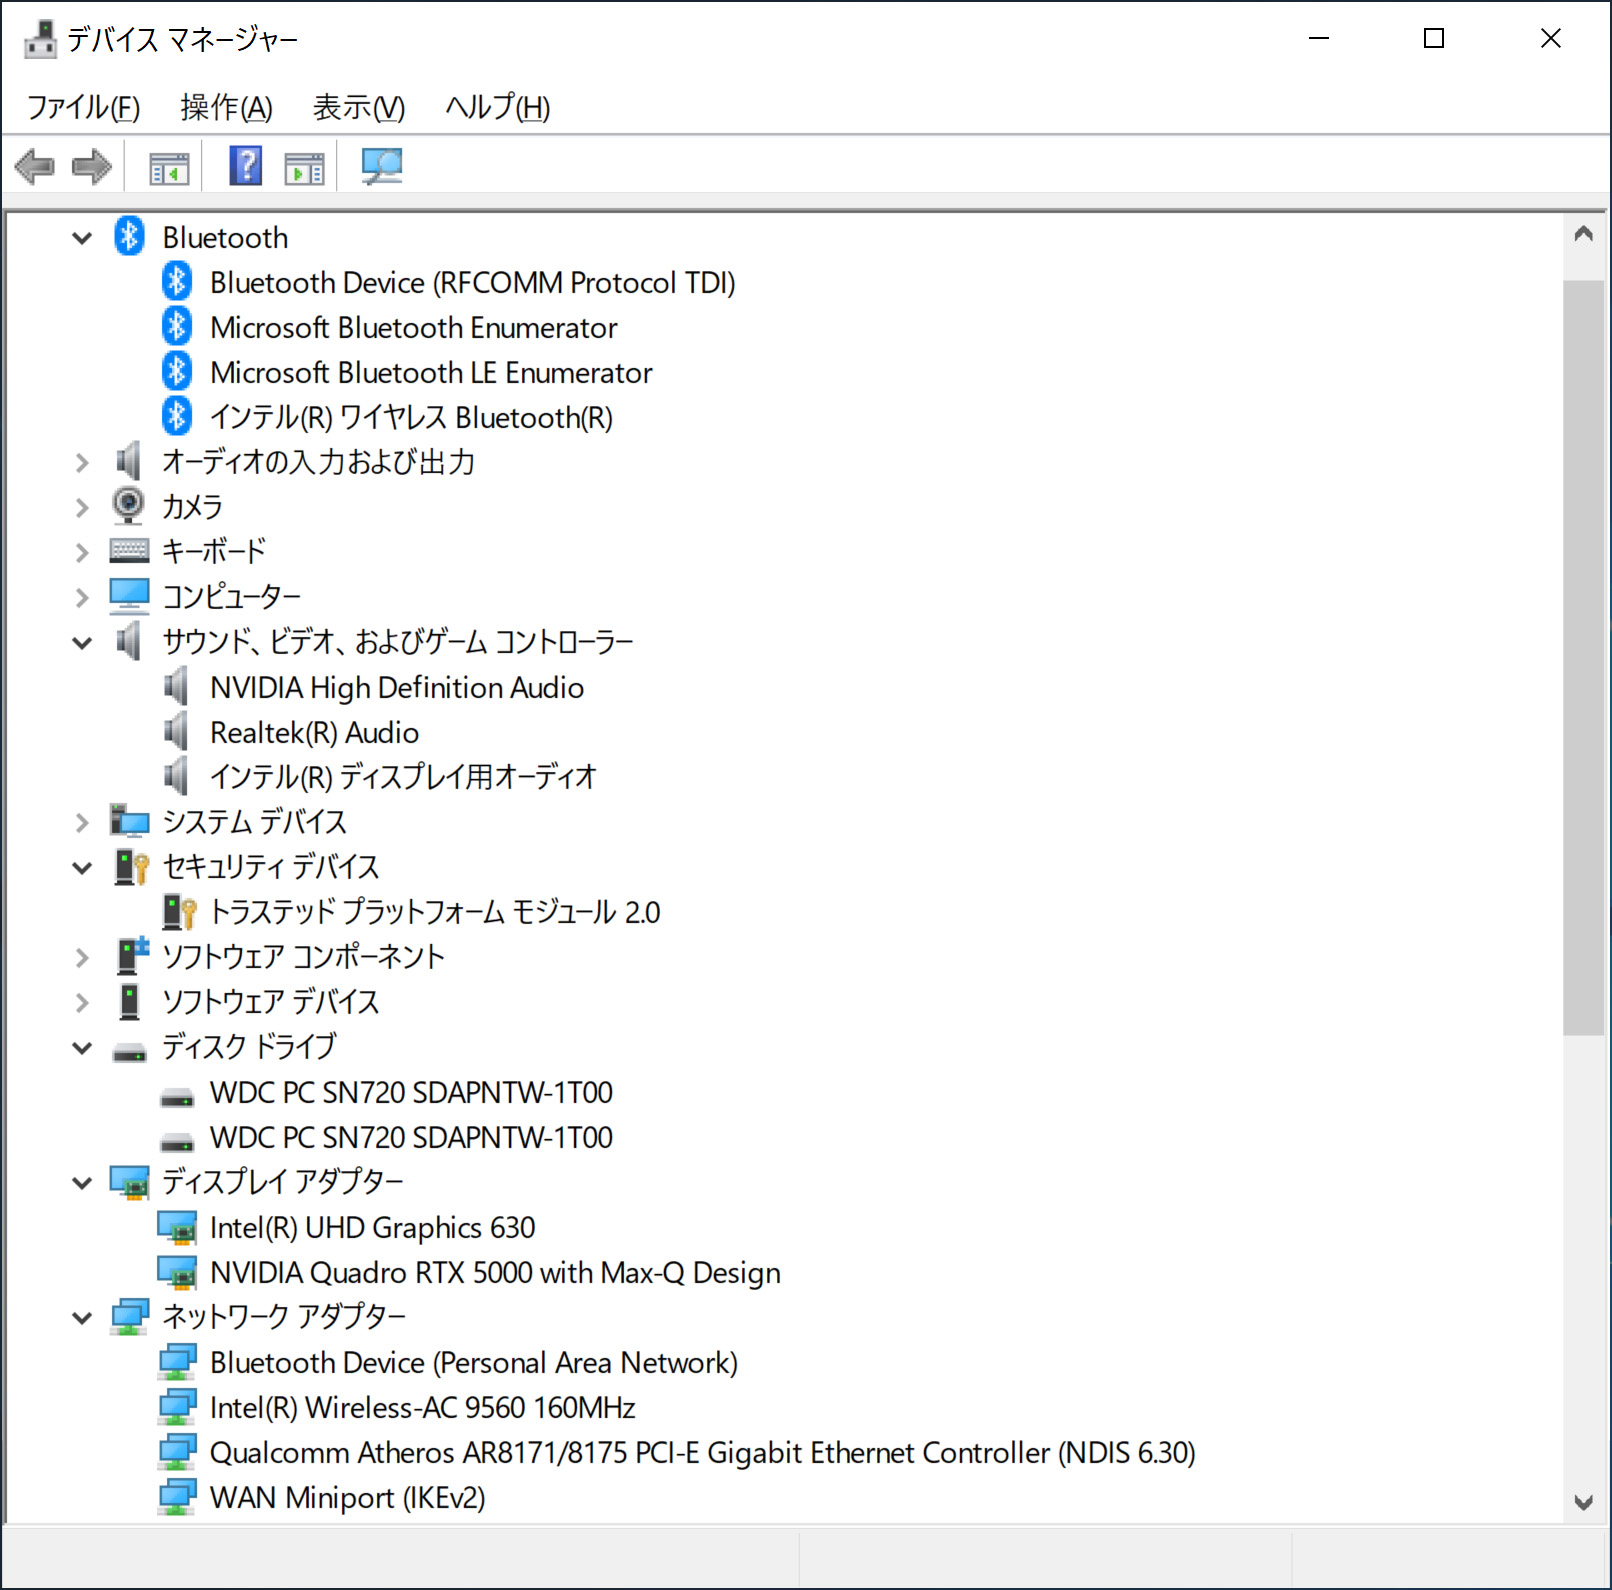Expand the キーボード category
The image size is (1612, 1590).
click(x=82, y=551)
